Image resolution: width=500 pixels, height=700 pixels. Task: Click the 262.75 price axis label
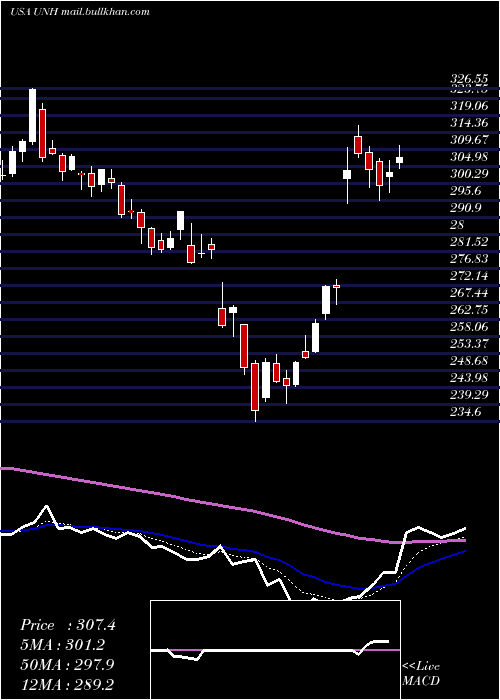tap(469, 309)
